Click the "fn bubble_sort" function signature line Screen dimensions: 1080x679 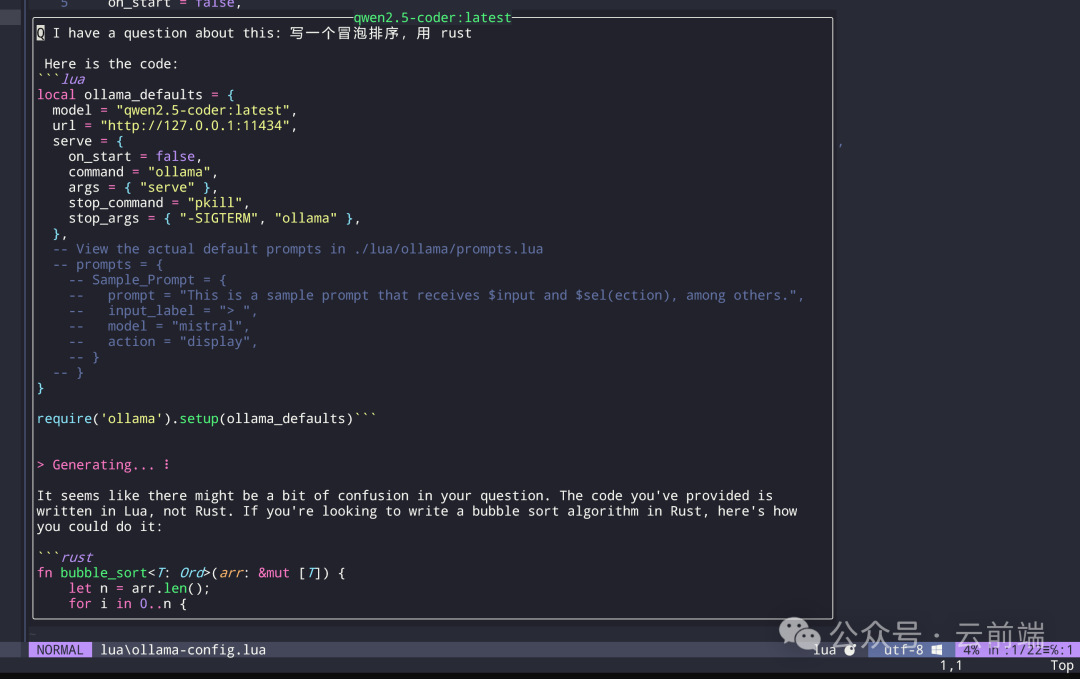pyautogui.click(x=191, y=573)
